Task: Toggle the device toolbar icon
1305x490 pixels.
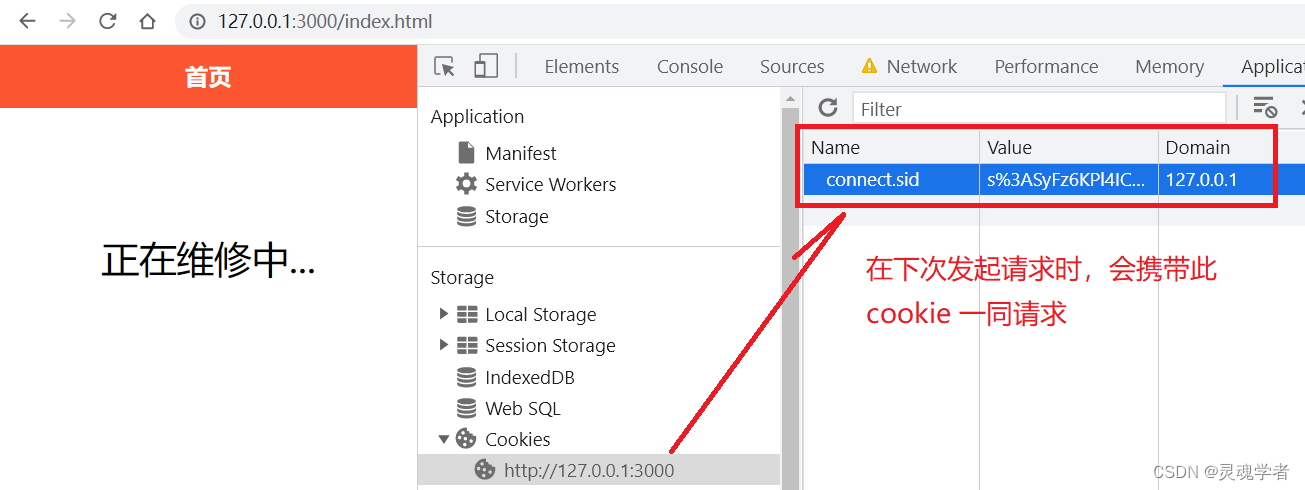Action: click(486, 66)
